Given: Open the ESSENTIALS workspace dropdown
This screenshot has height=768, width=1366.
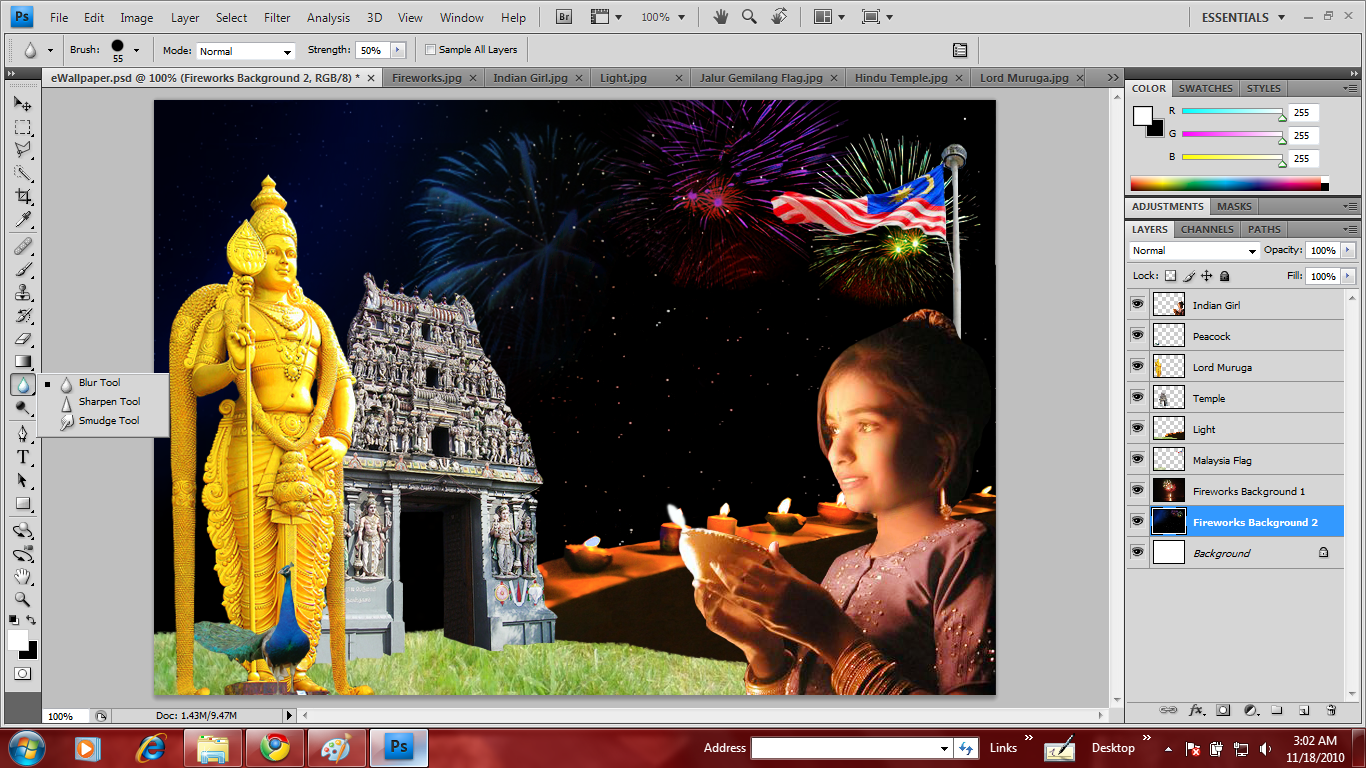Looking at the screenshot, I should pyautogui.click(x=1242, y=17).
